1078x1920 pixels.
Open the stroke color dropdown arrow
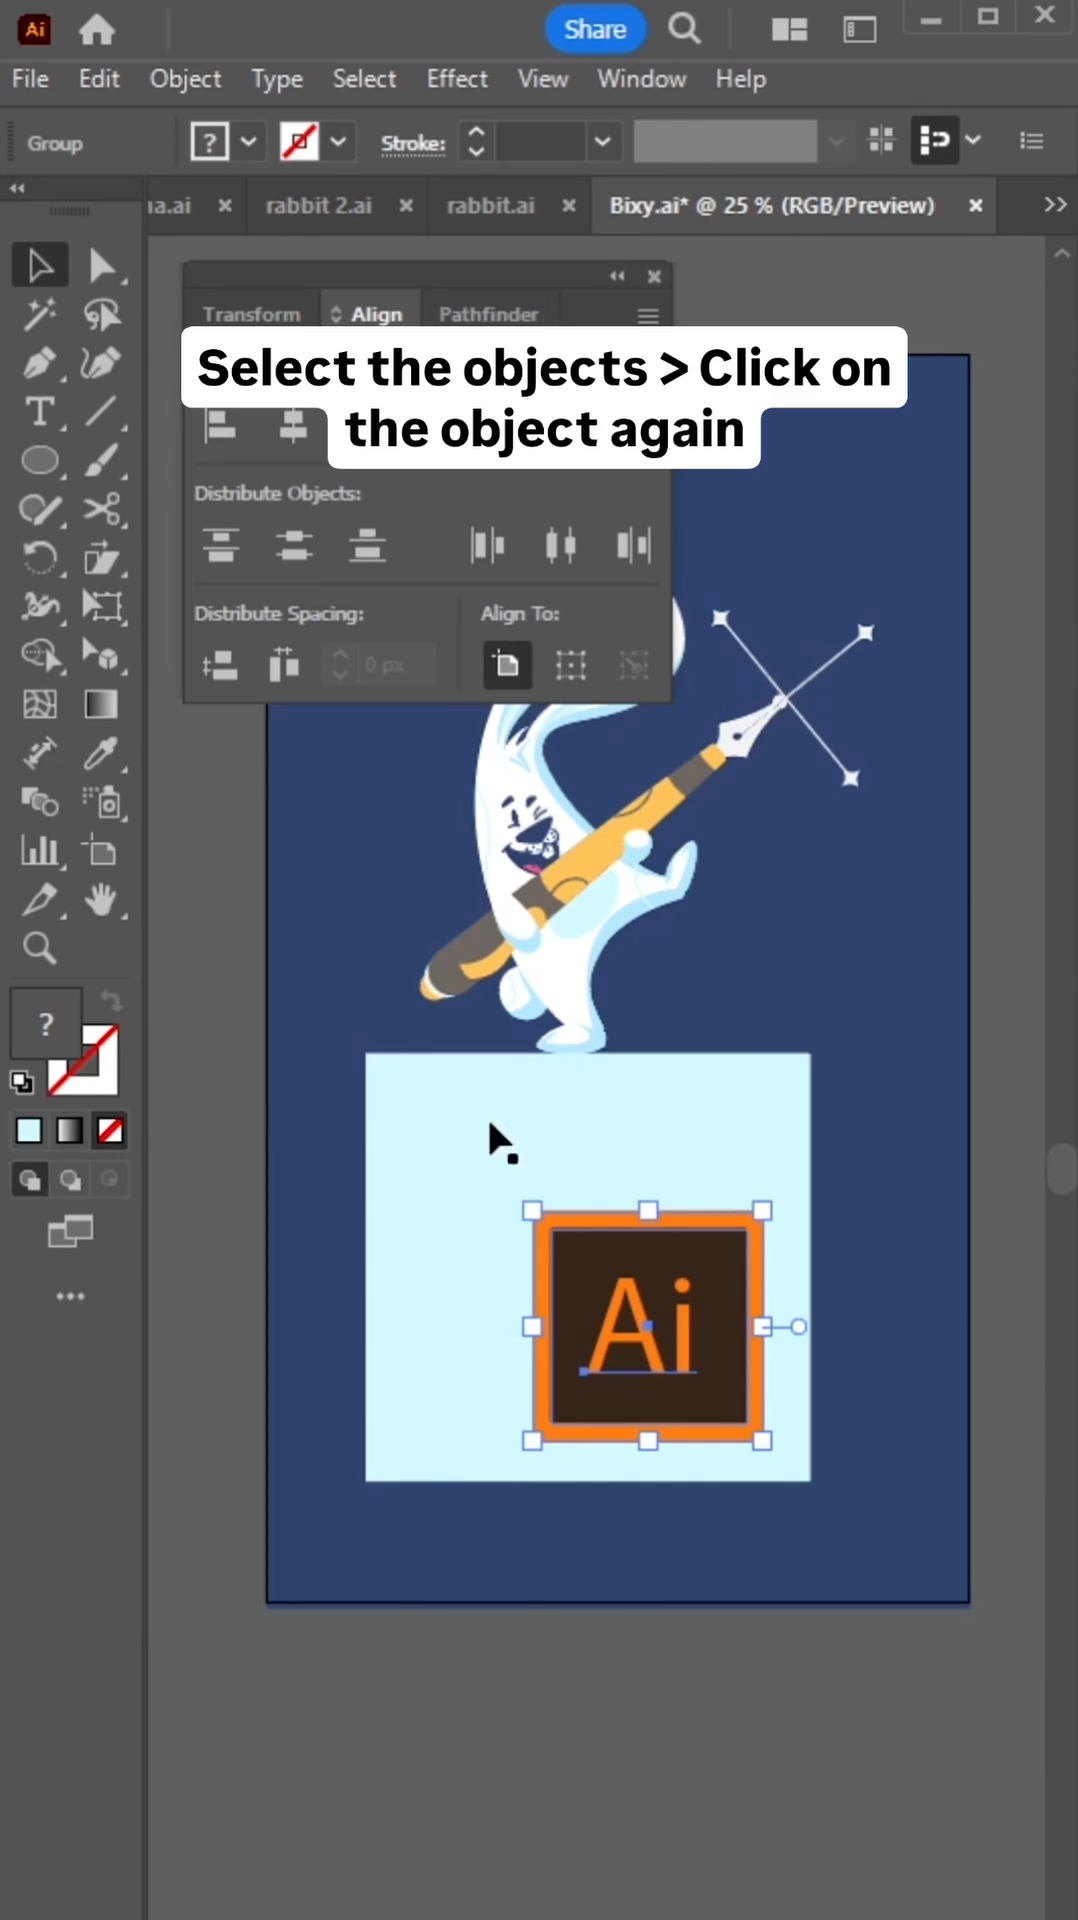(338, 141)
